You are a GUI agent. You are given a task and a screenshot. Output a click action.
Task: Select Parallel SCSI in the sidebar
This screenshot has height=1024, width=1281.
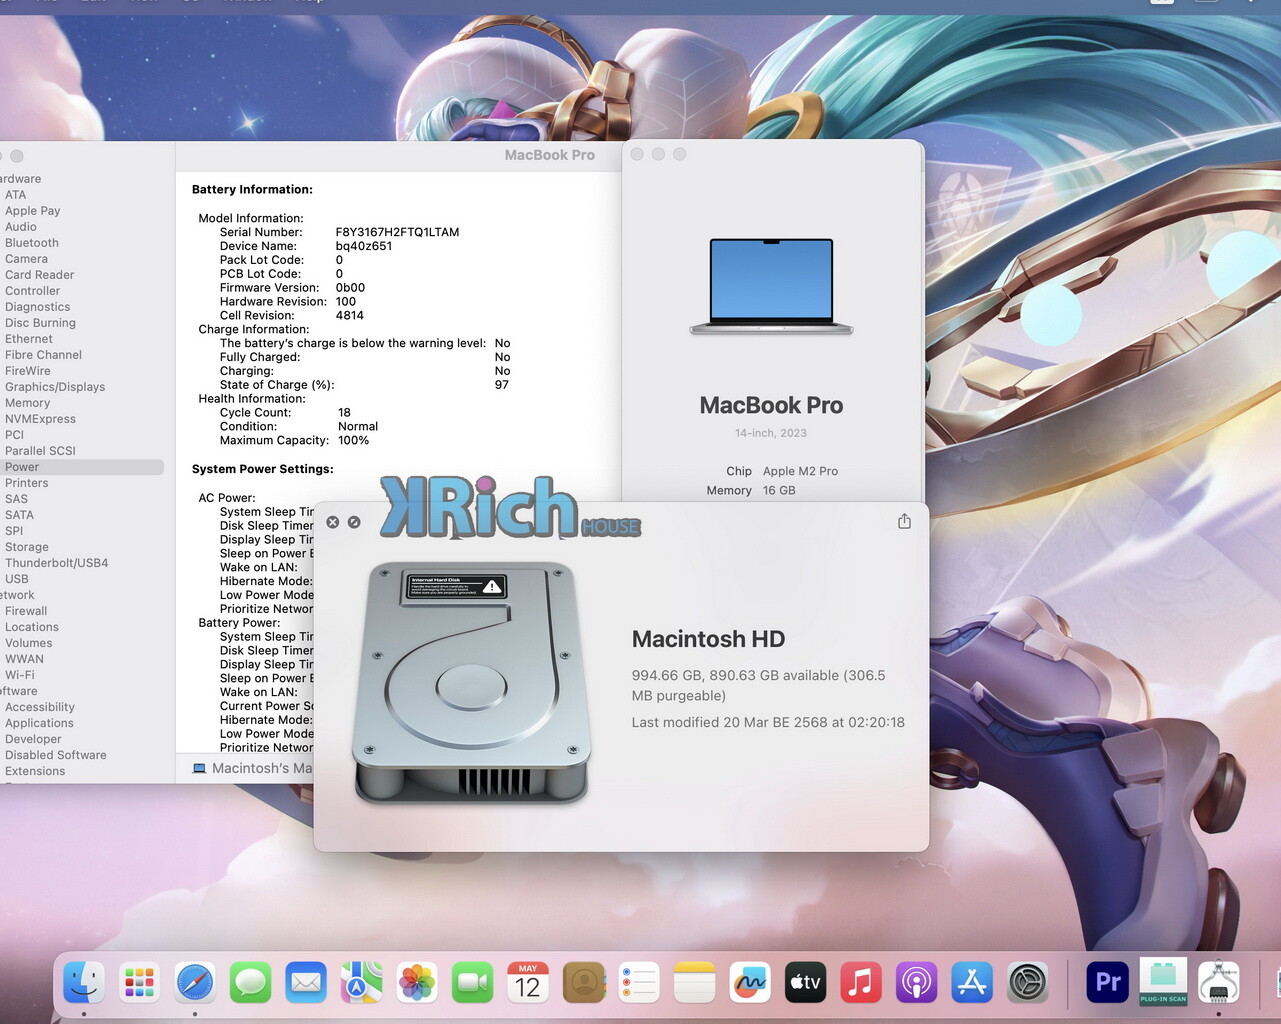(x=40, y=451)
